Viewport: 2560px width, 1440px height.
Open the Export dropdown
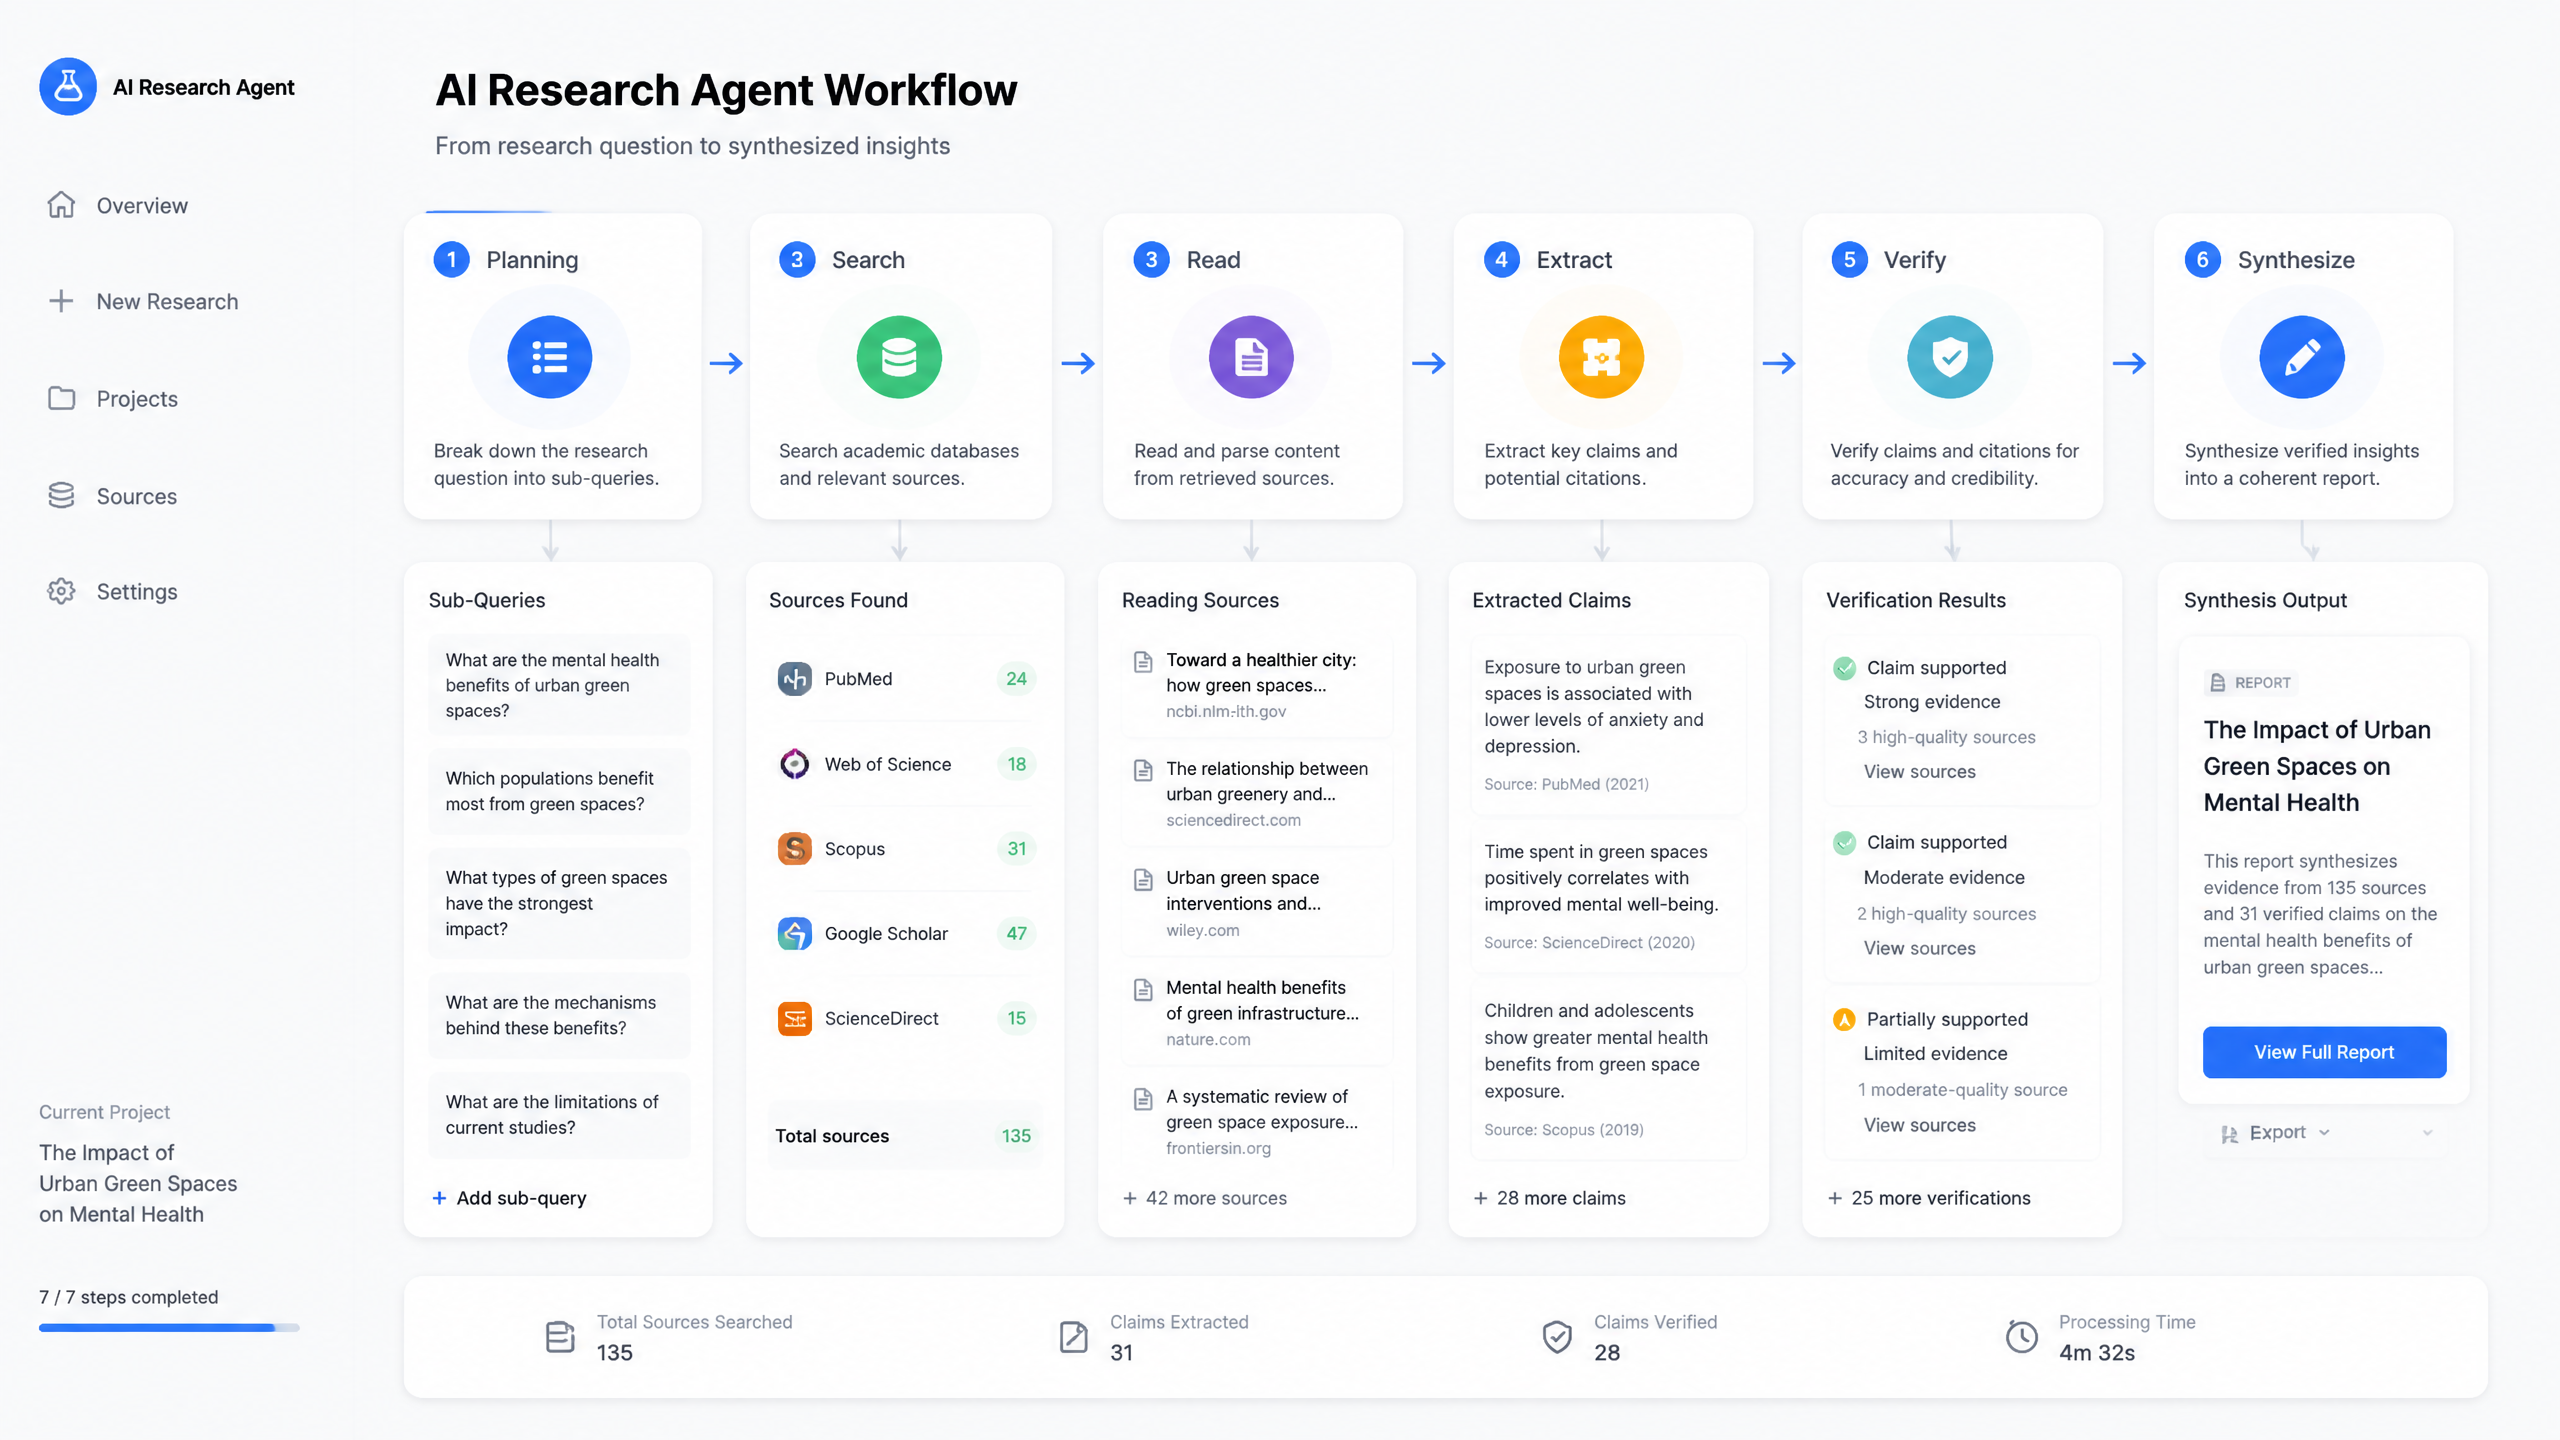(x=2276, y=1133)
